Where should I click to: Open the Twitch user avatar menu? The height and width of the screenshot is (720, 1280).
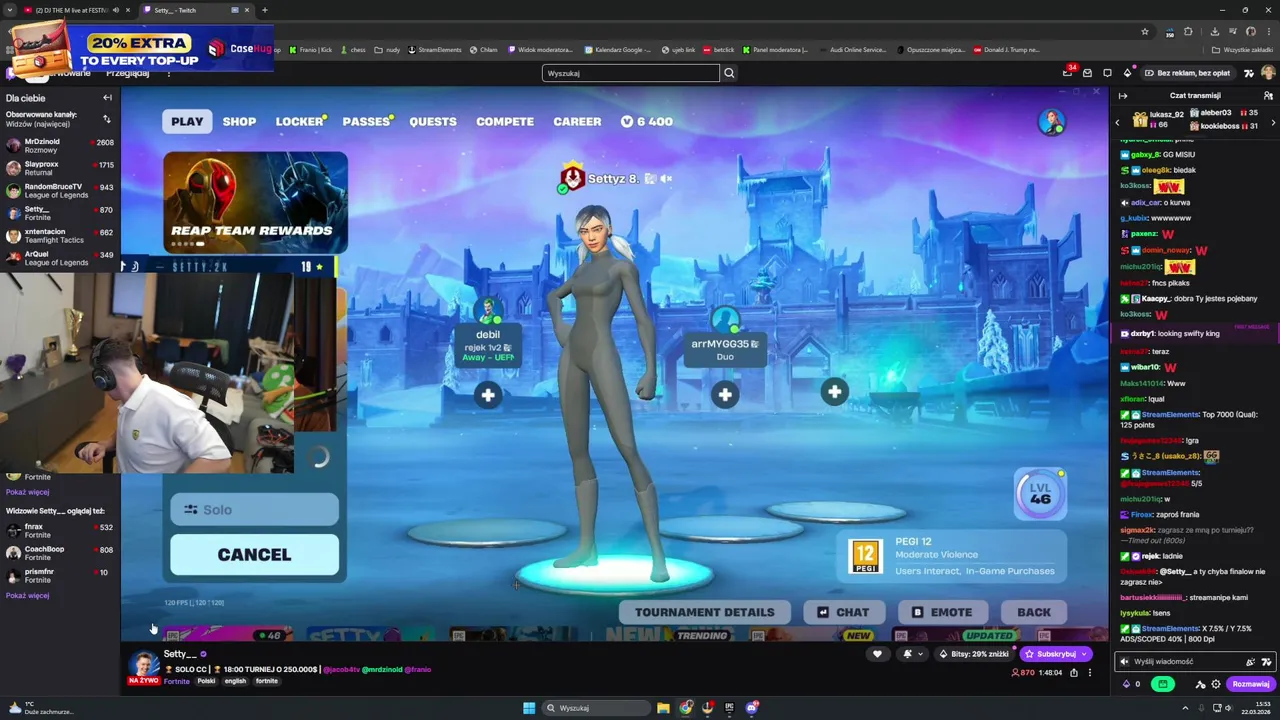1267,73
